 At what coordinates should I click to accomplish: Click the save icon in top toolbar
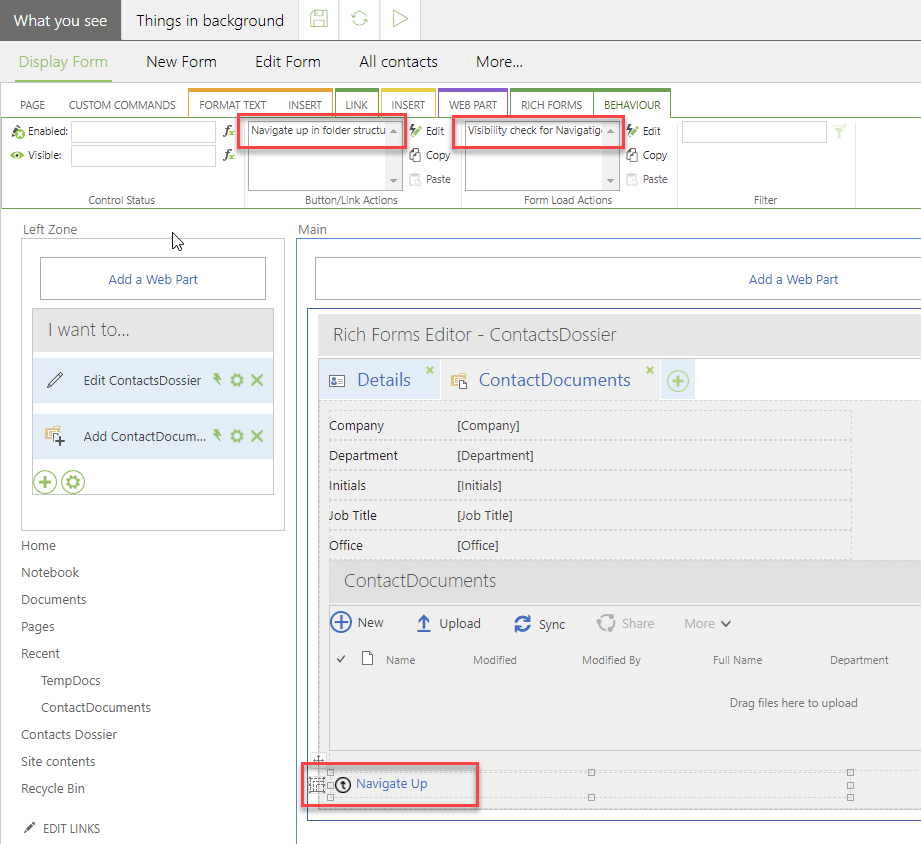pyautogui.click(x=318, y=20)
